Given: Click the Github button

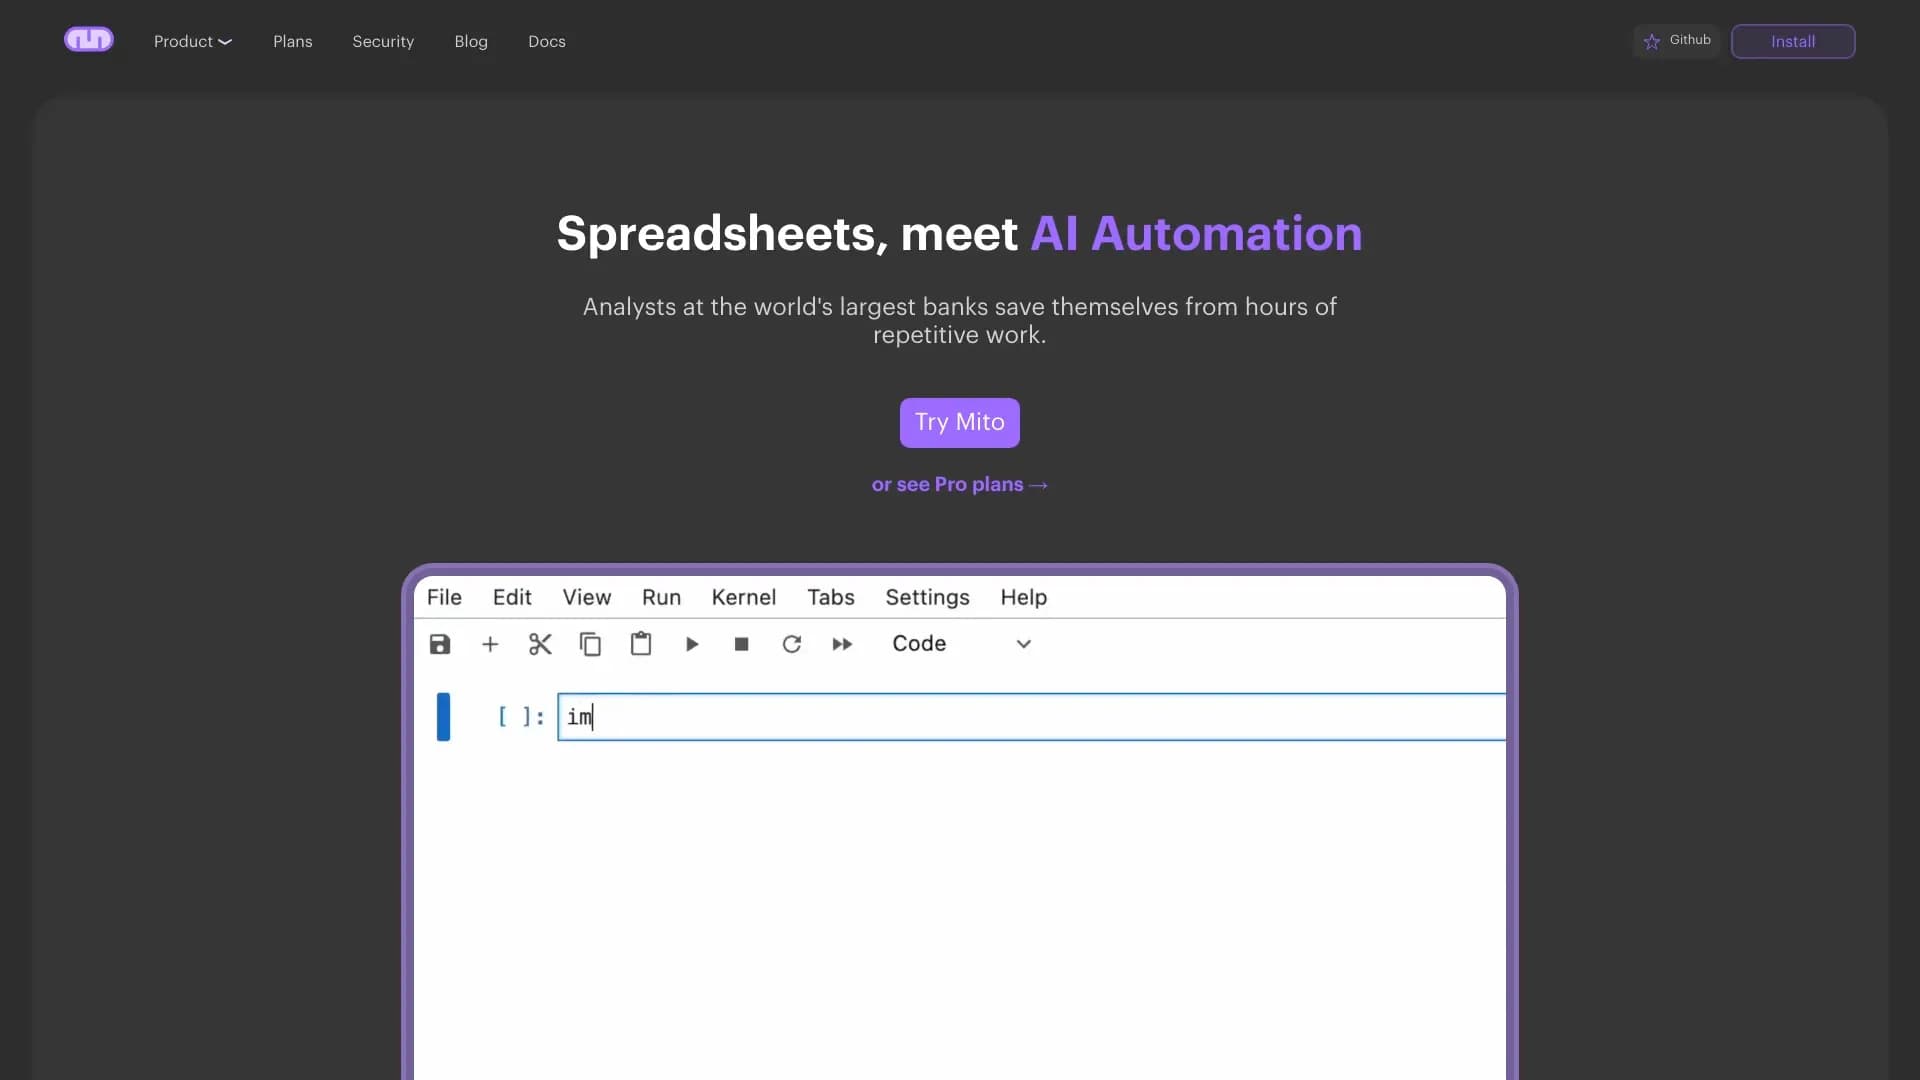Looking at the screenshot, I should pyautogui.click(x=1677, y=41).
